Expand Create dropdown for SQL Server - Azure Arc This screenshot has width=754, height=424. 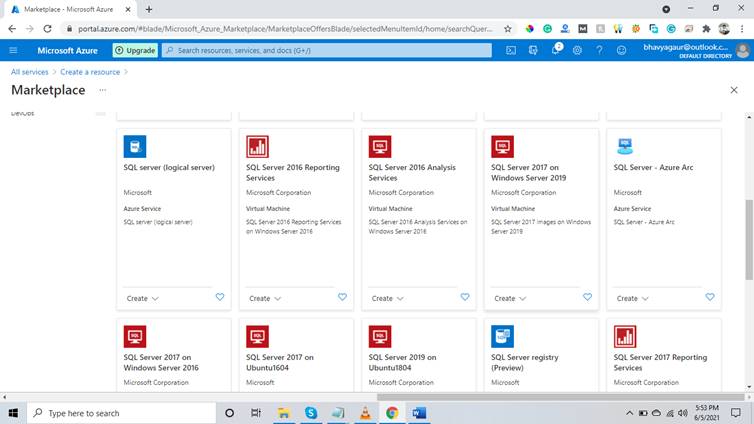(633, 299)
